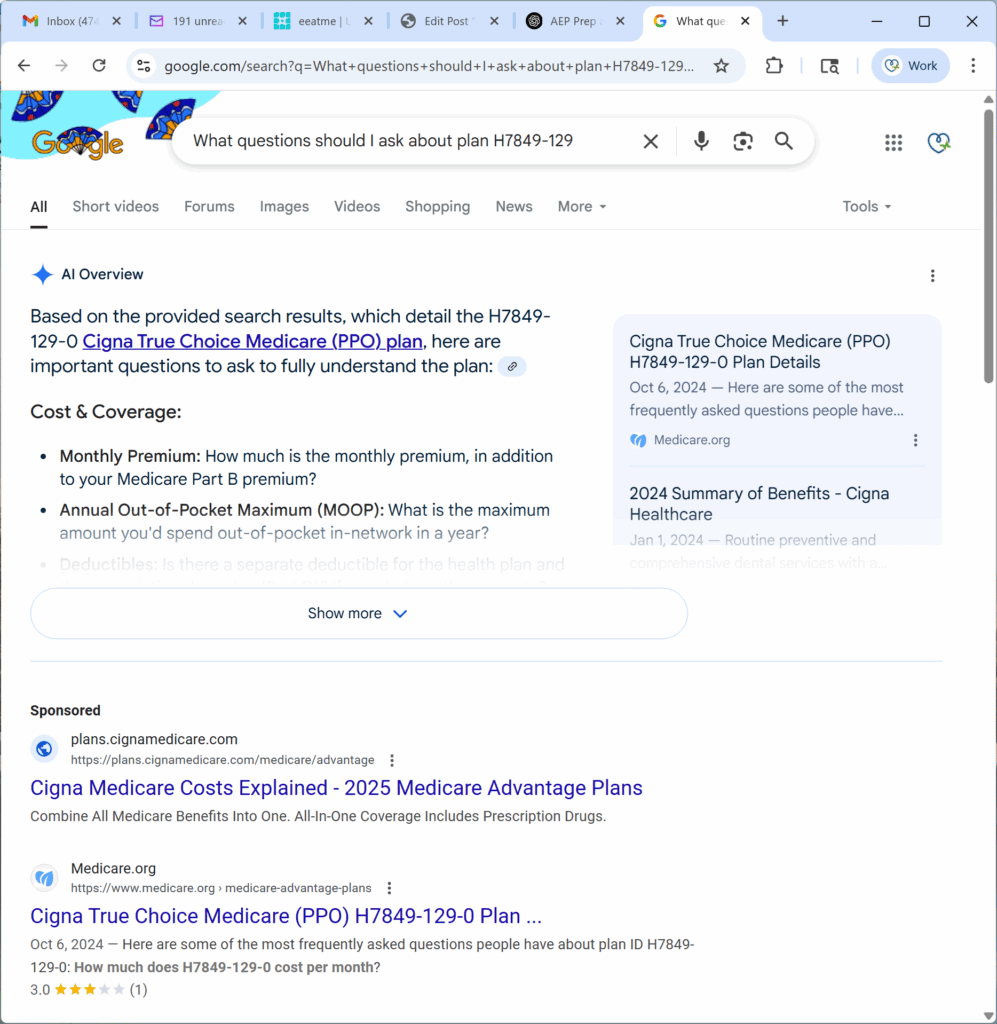997x1024 pixels.
Task: Open the Cigna True Choice Medicare (PPO) plan link
Action: coord(252,341)
